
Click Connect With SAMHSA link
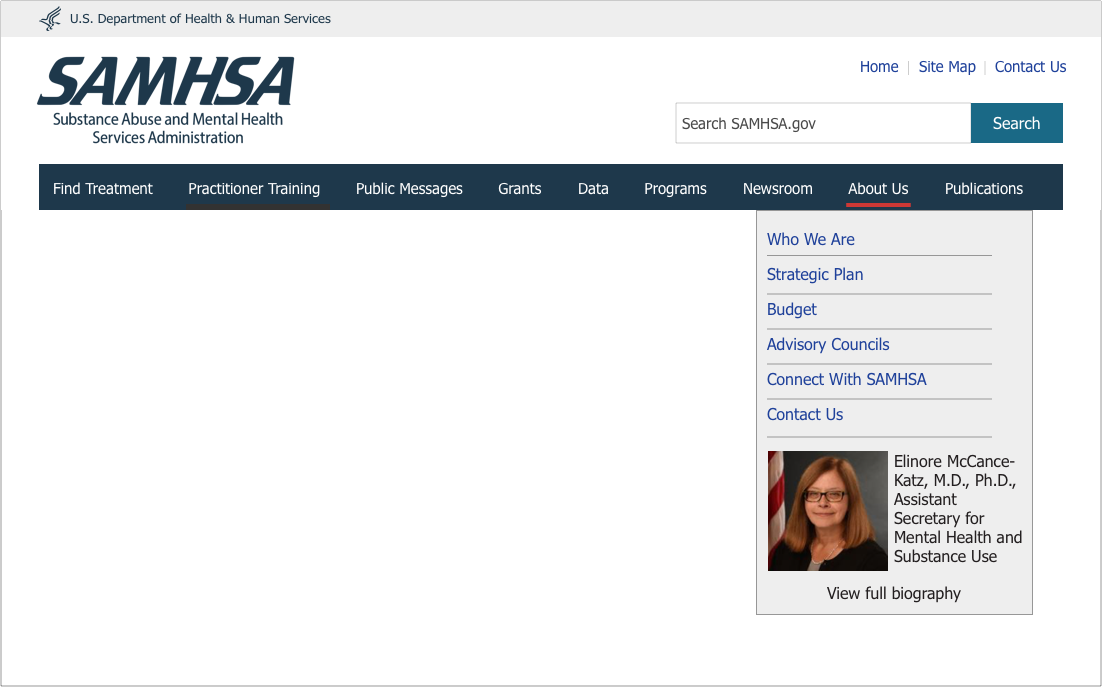pos(846,379)
